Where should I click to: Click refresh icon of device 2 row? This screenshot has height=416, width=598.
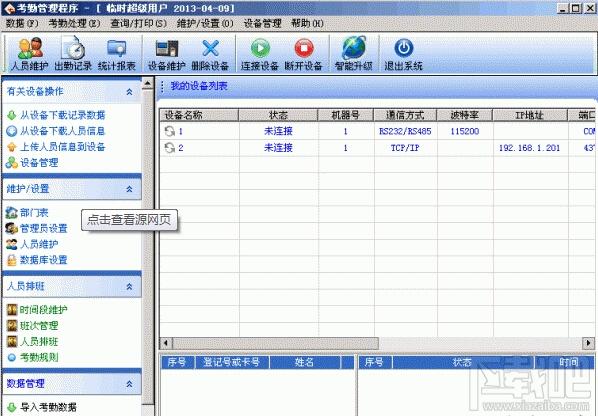point(169,148)
